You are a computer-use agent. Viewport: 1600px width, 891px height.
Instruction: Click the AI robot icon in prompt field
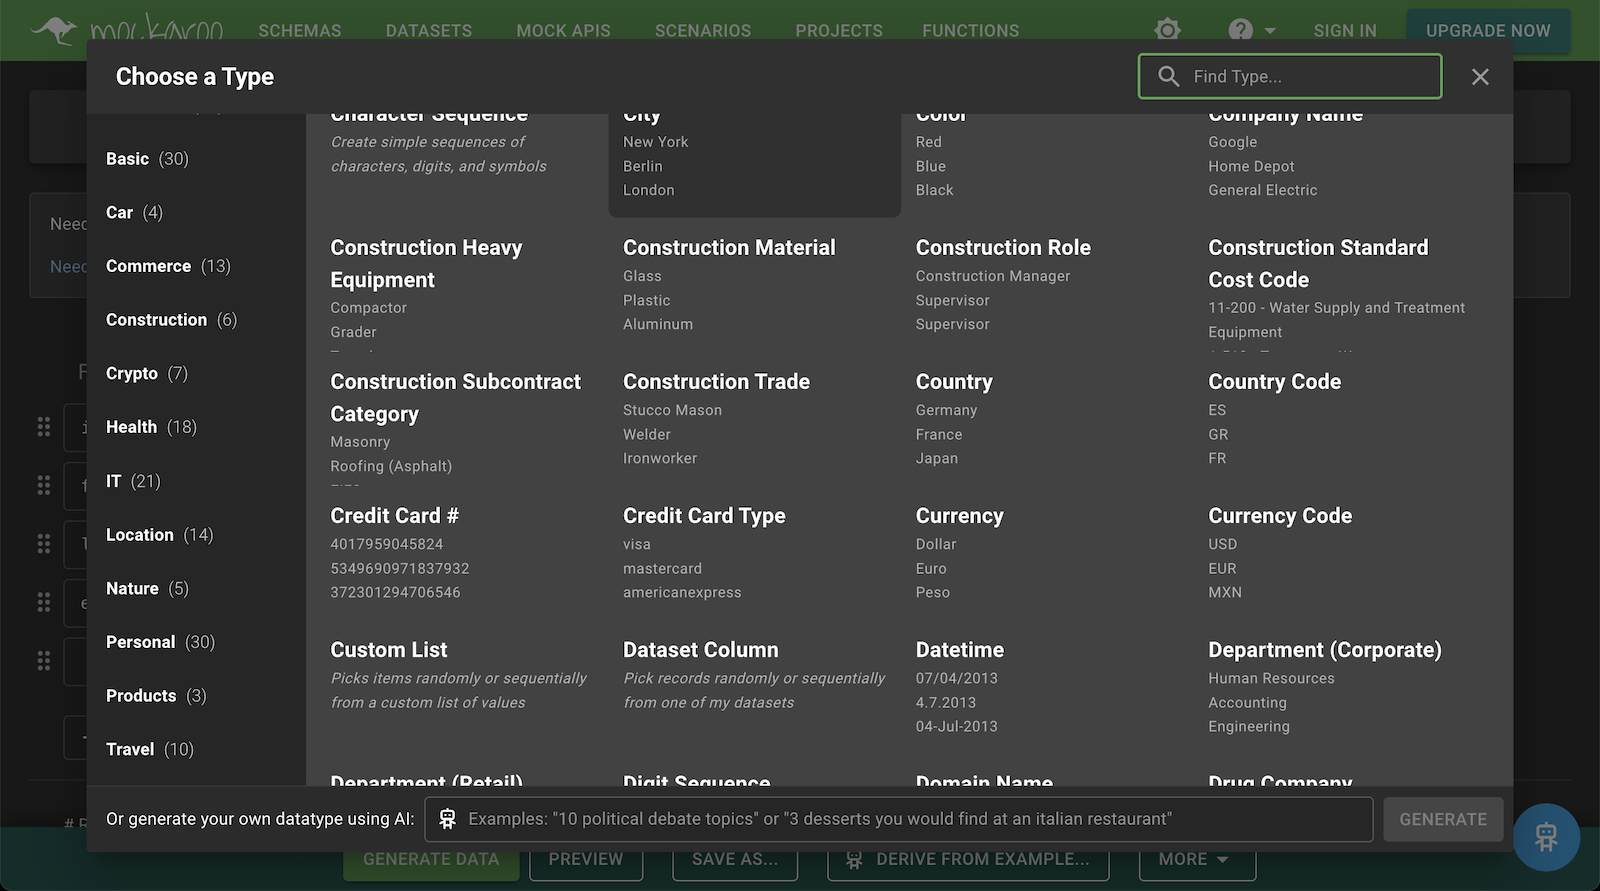[x=447, y=819]
